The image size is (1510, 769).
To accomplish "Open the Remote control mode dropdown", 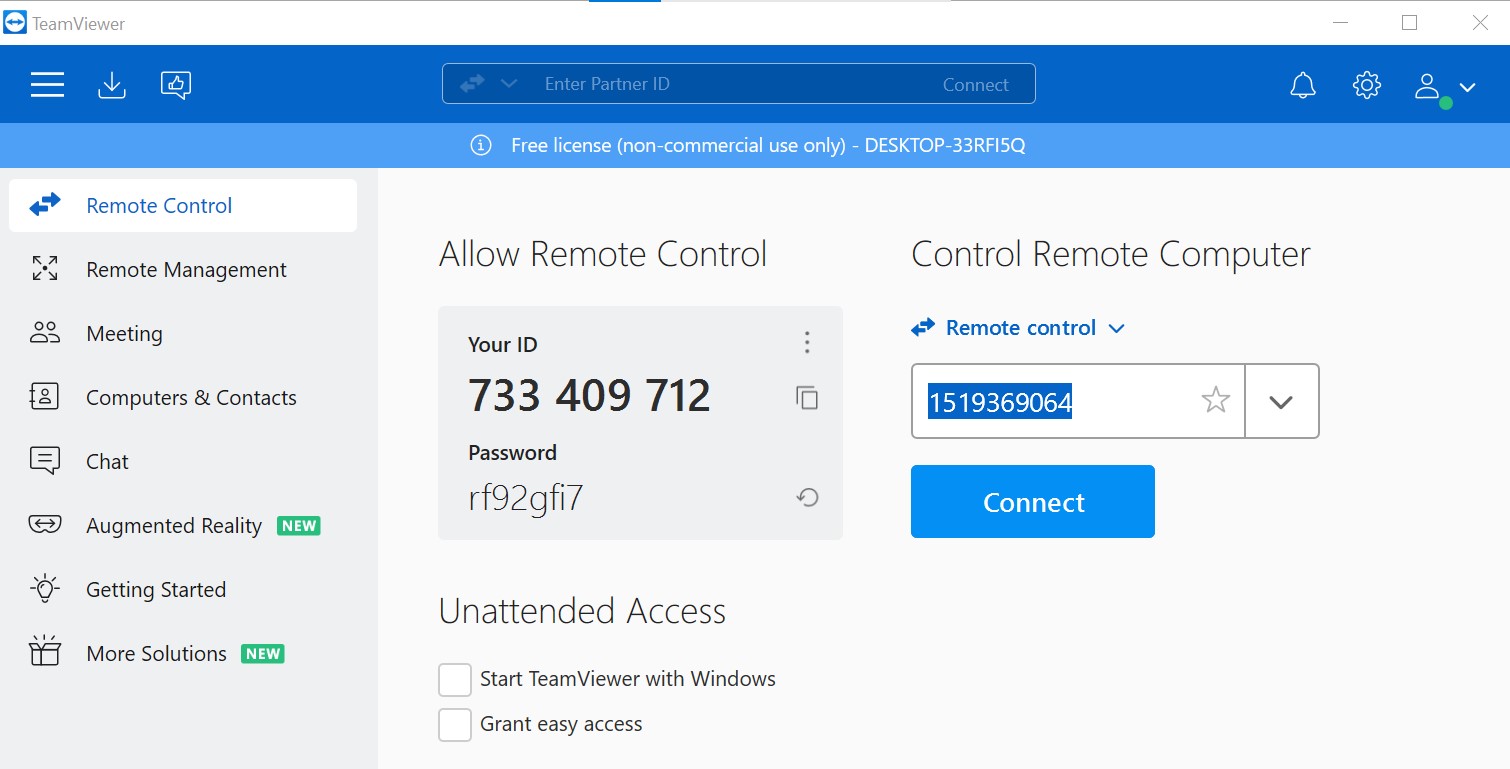I will pyautogui.click(x=1018, y=328).
